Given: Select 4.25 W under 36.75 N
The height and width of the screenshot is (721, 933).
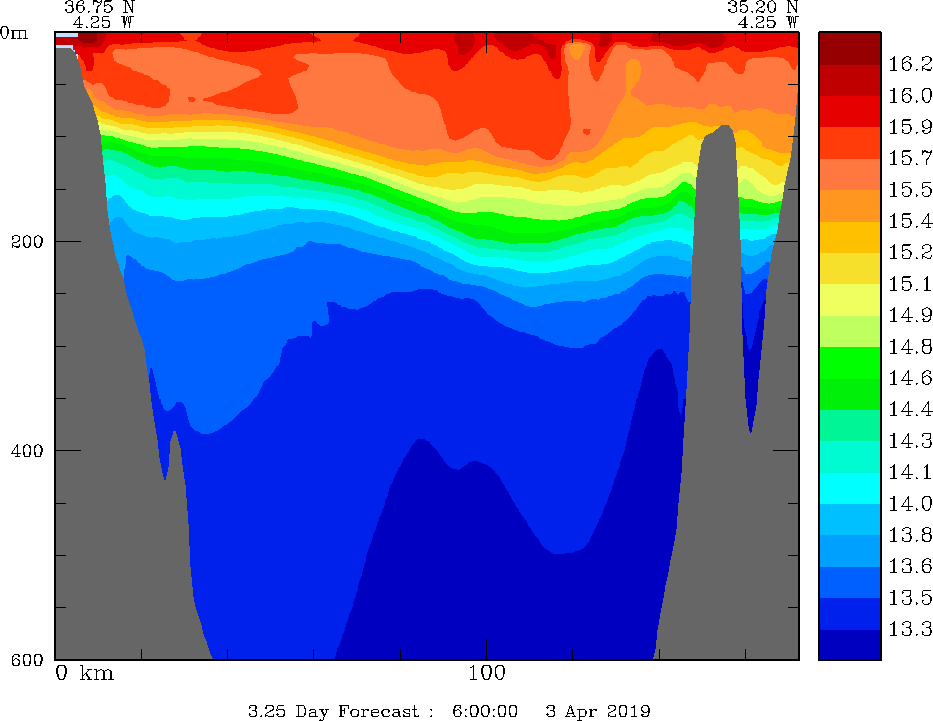Looking at the screenshot, I should 104,23.
